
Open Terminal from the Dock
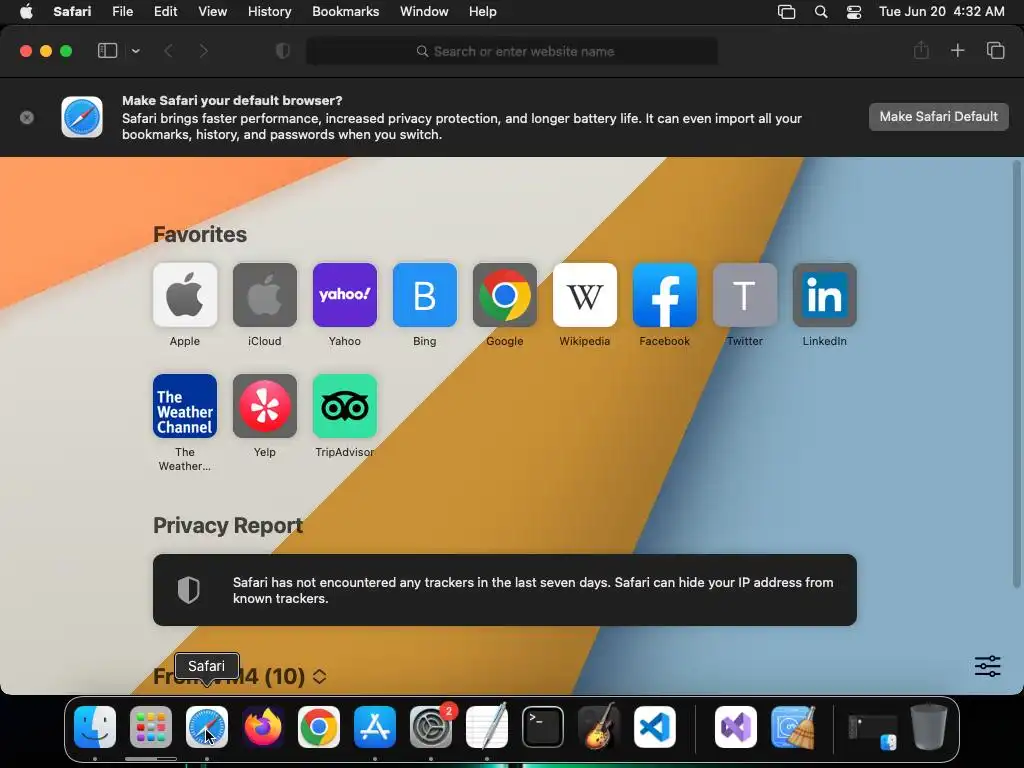click(x=543, y=727)
